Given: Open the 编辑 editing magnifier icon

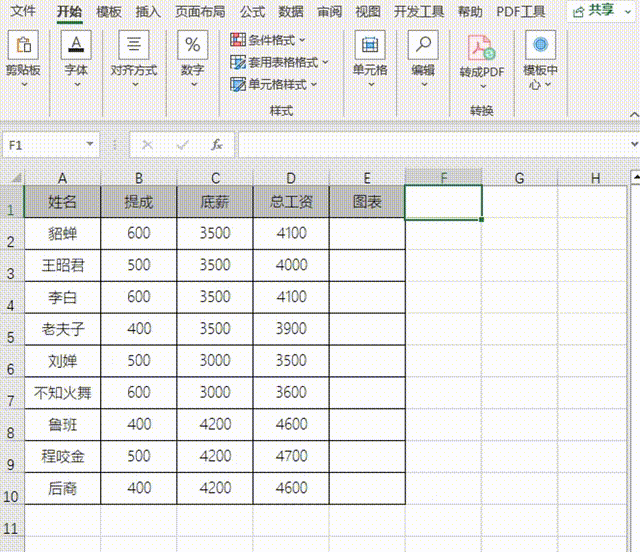Looking at the screenshot, I should (423, 45).
